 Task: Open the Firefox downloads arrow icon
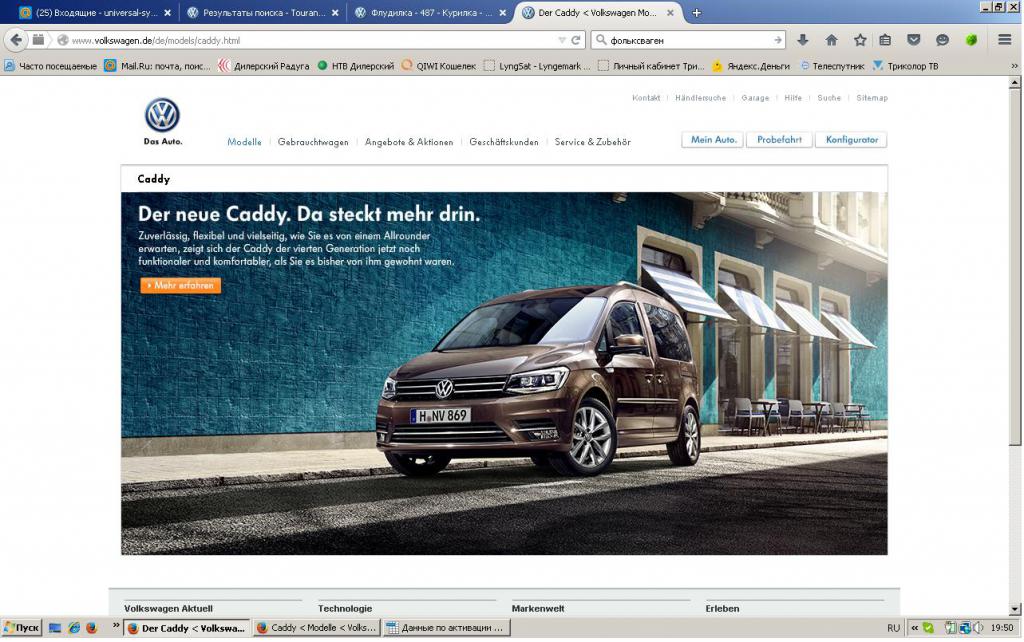pos(803,40)
